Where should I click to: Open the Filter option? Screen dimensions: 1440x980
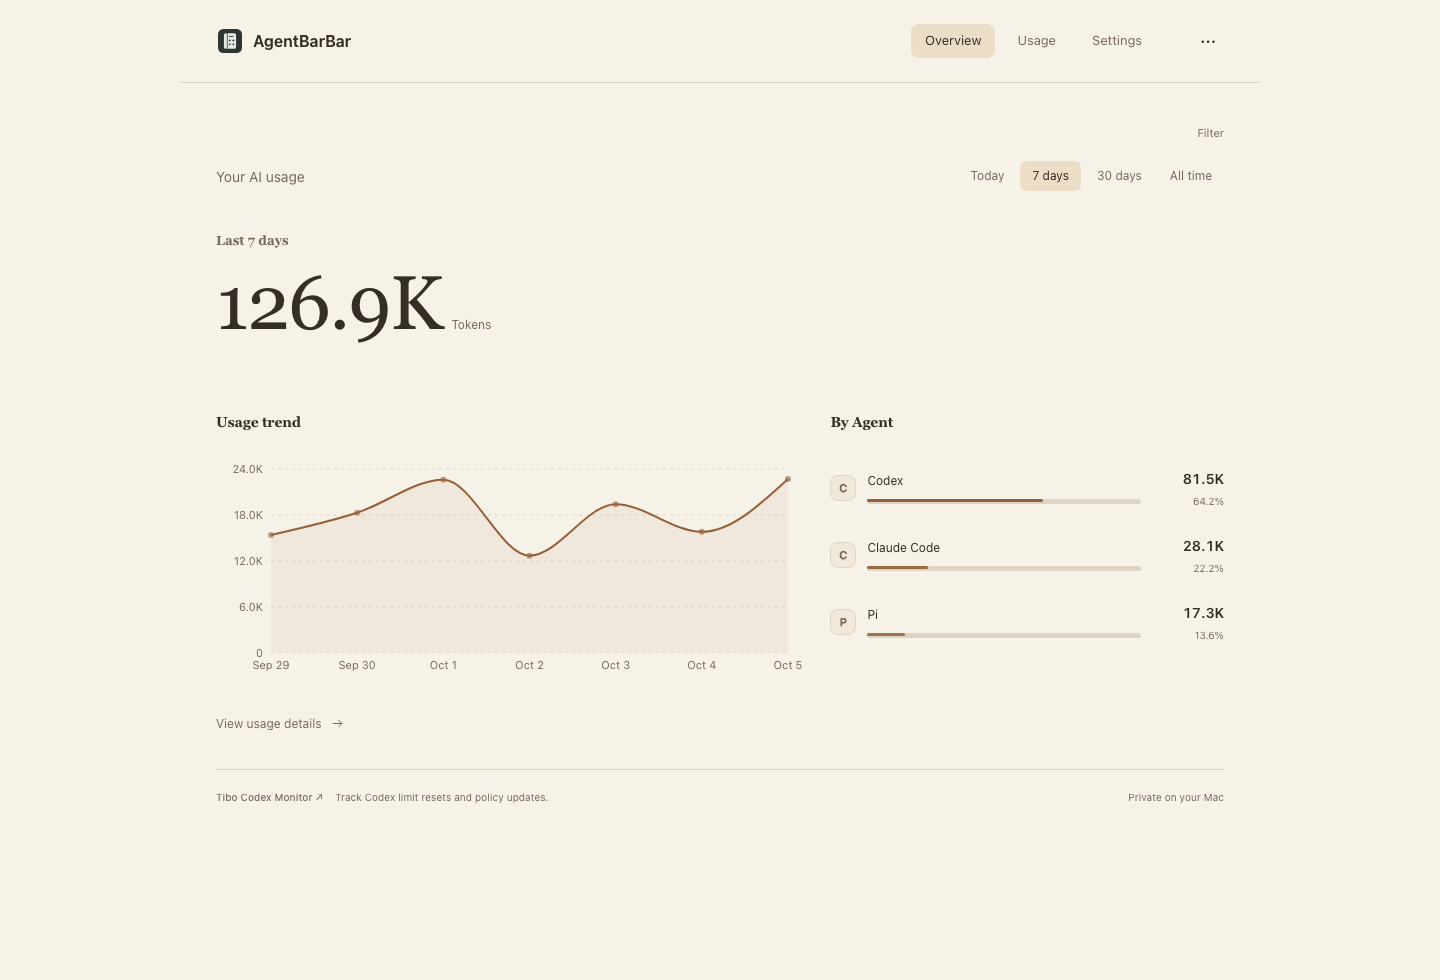point(1210,133)
